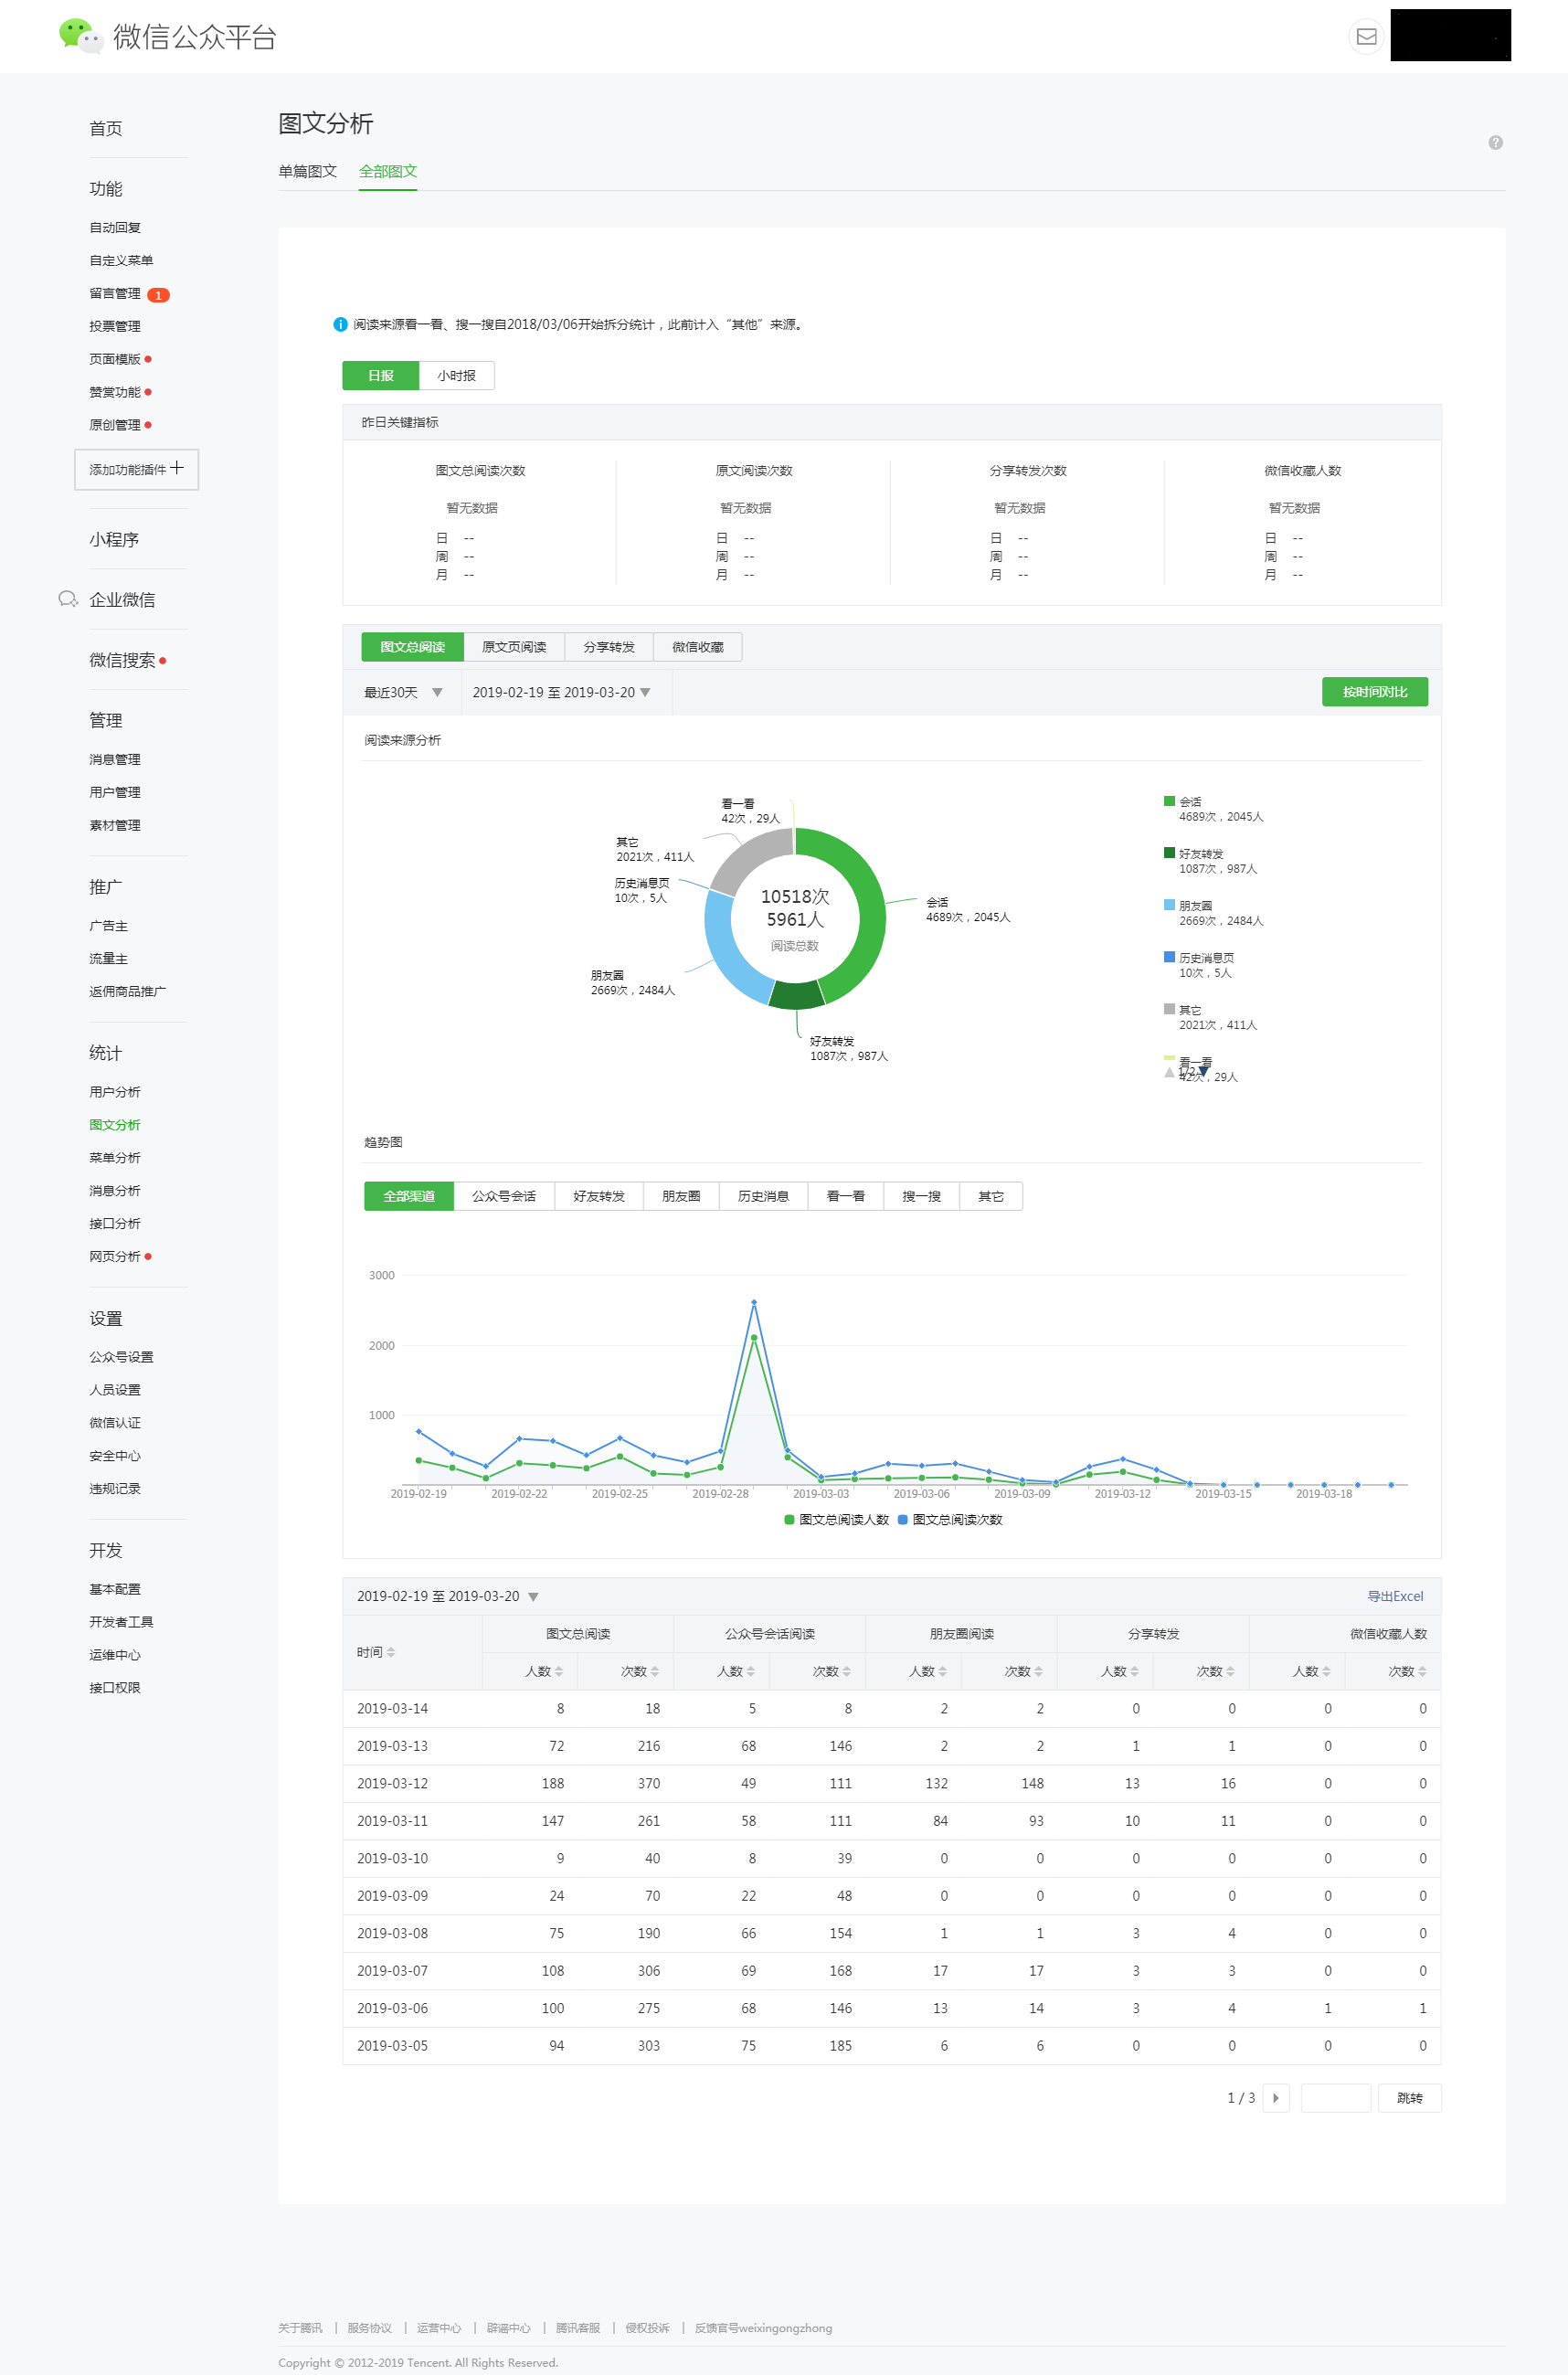Click the WeChat logo in header
This screenshot has height=2375, width=1568.
pos(81,36)
